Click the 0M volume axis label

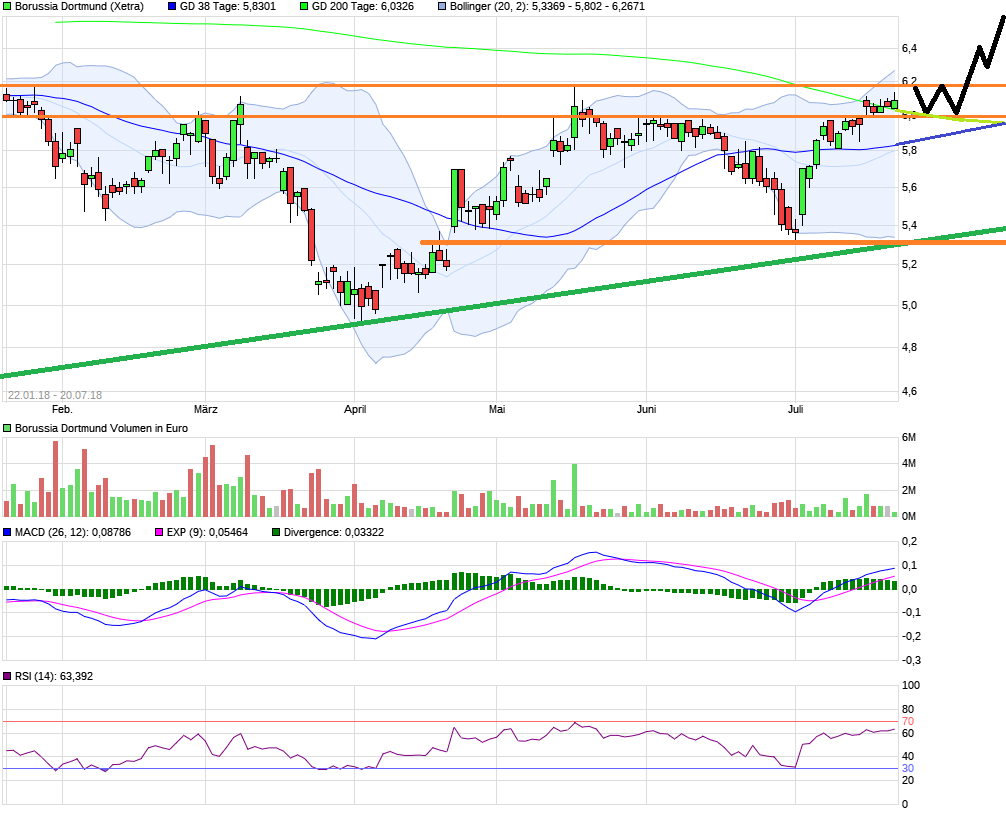(x=908, y=516)
